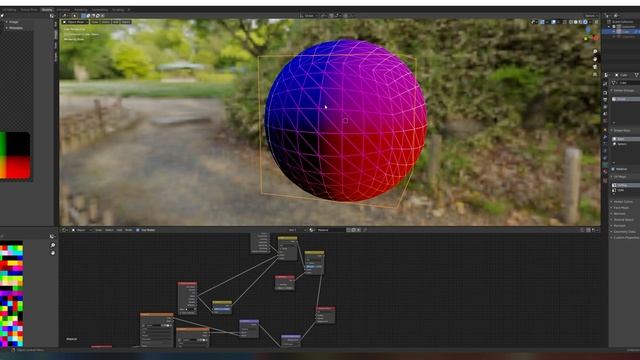Switch to the Scripting workspace tab
The width and height of the screenshot is (640, 360).
pyautogui.click(x=118, y=9)
